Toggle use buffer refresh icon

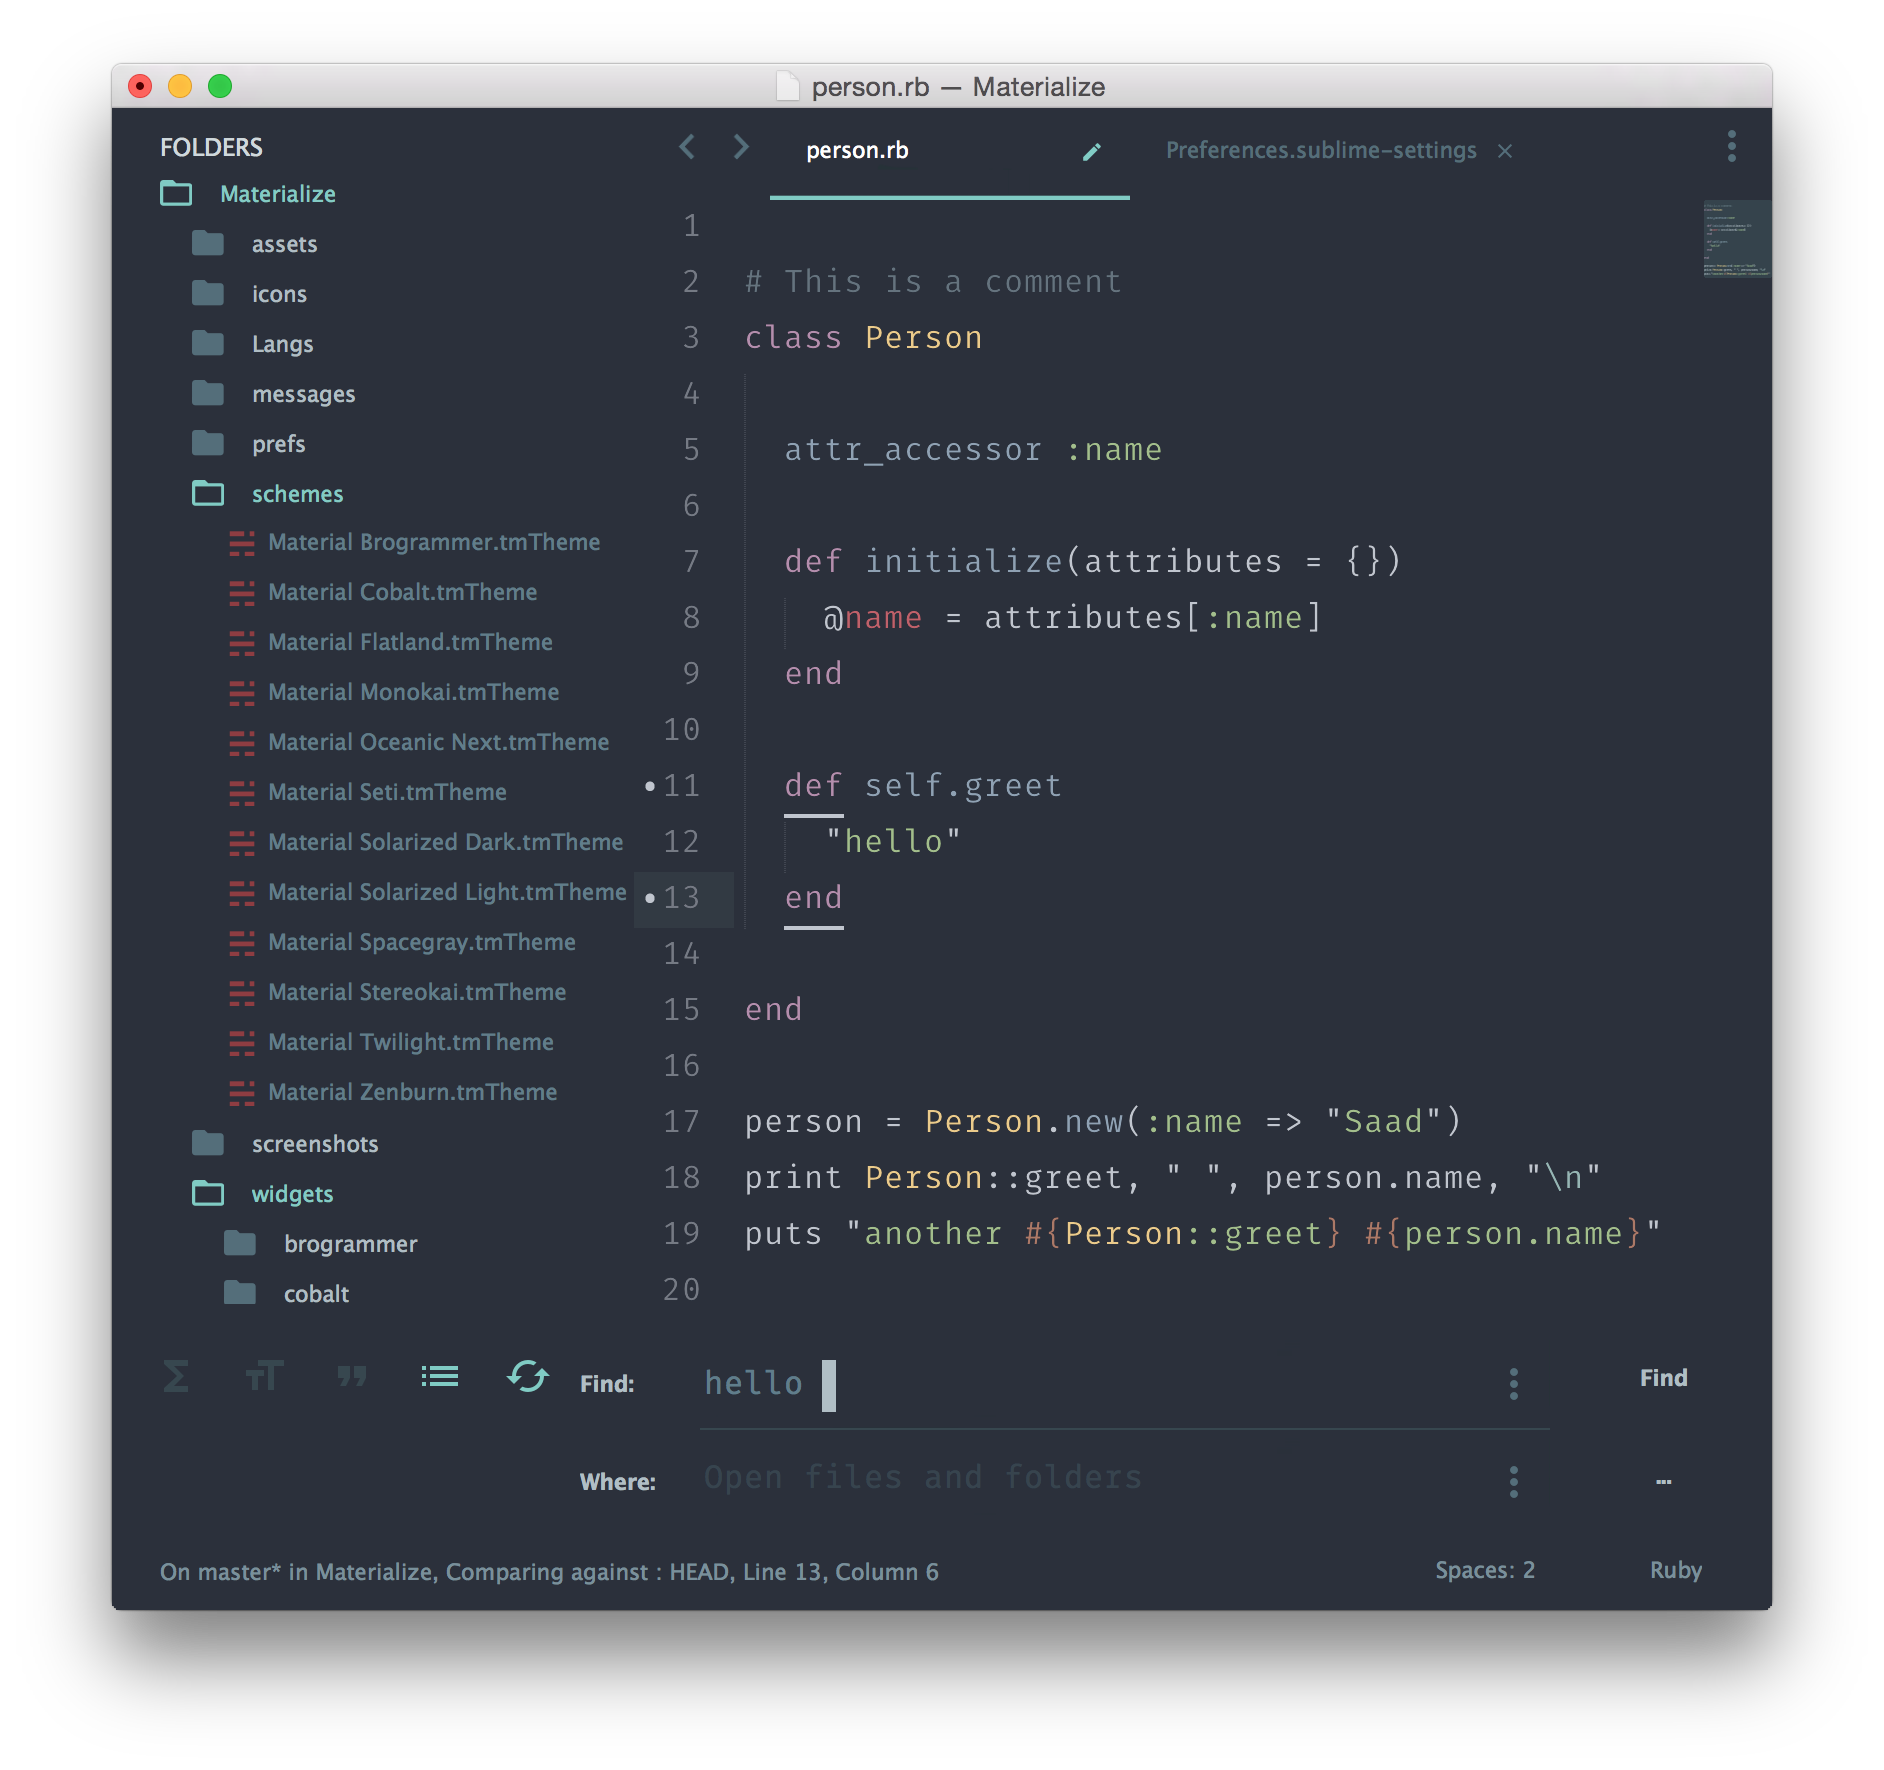528,1377
